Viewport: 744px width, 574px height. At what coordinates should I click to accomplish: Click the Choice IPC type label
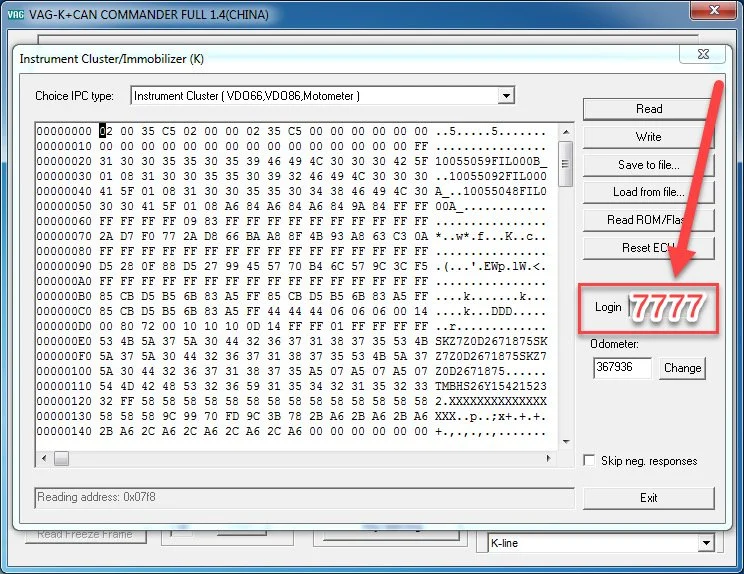coord(74,96)
